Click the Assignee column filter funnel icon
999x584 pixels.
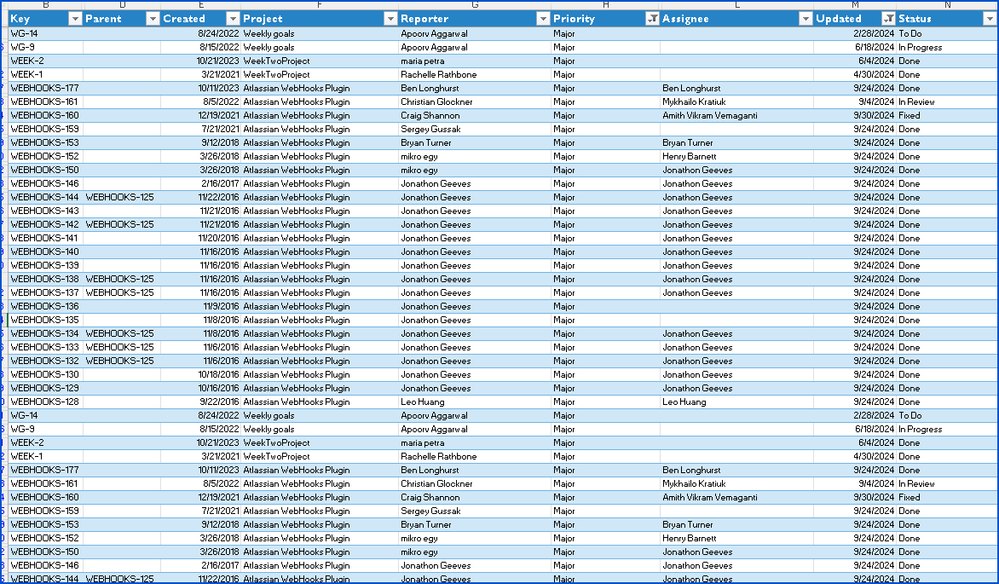(x=804, y=18)
